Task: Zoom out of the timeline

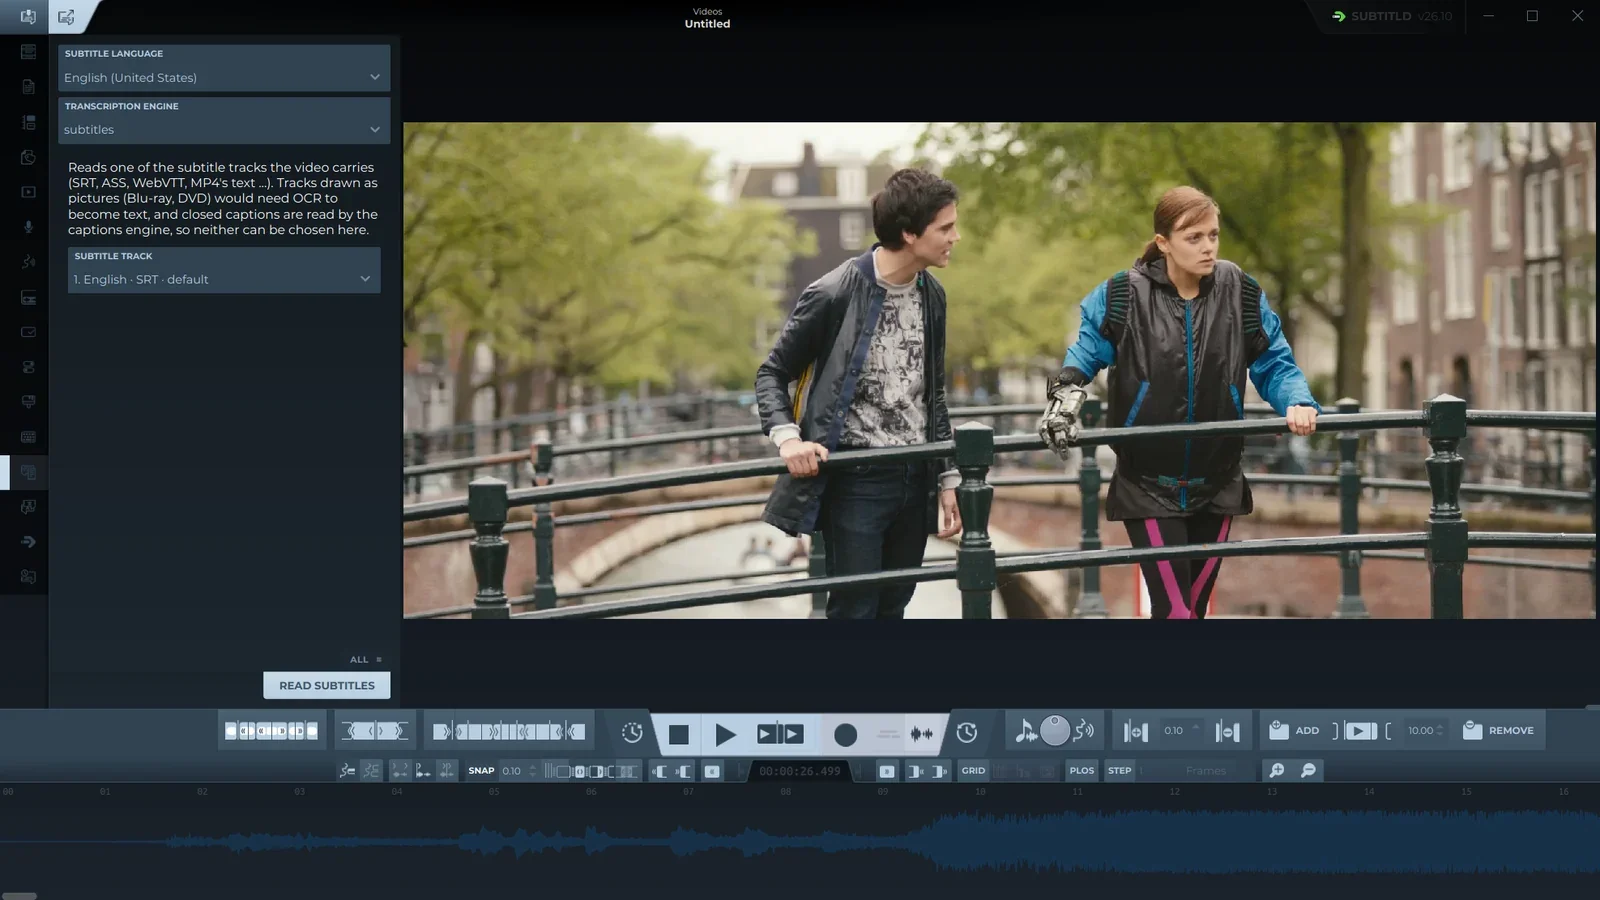Action: point(1308,770)
